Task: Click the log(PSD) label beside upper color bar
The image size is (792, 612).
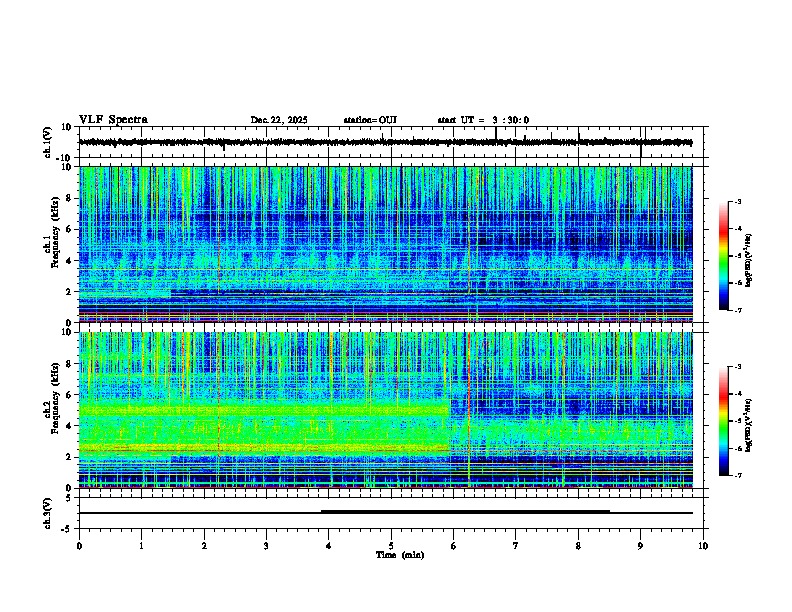Action: click(x=749, y=260)
